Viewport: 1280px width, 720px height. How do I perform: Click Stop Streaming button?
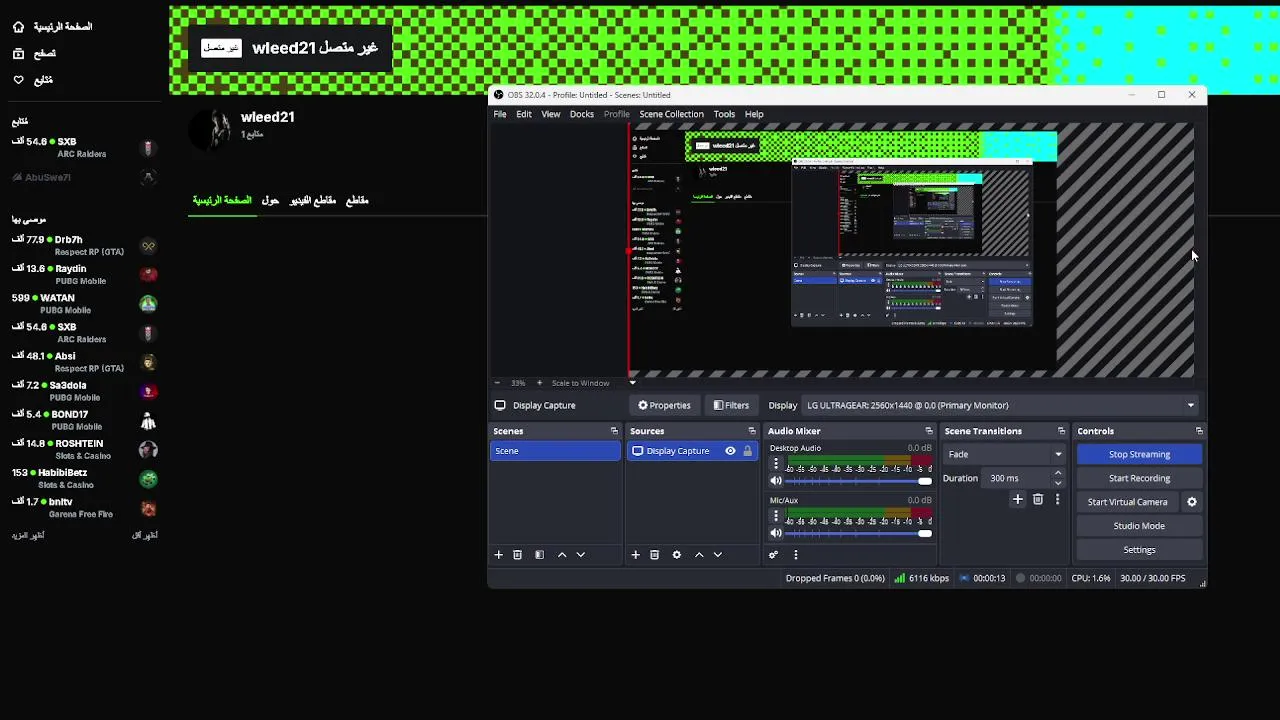(1139, 454)
